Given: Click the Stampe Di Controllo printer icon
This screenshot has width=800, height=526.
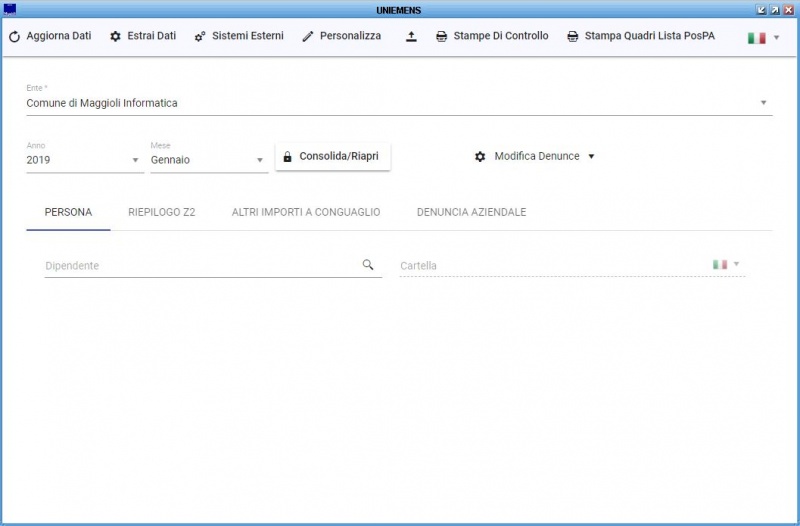Looking at the screenshot, I should tap(441, 37).
